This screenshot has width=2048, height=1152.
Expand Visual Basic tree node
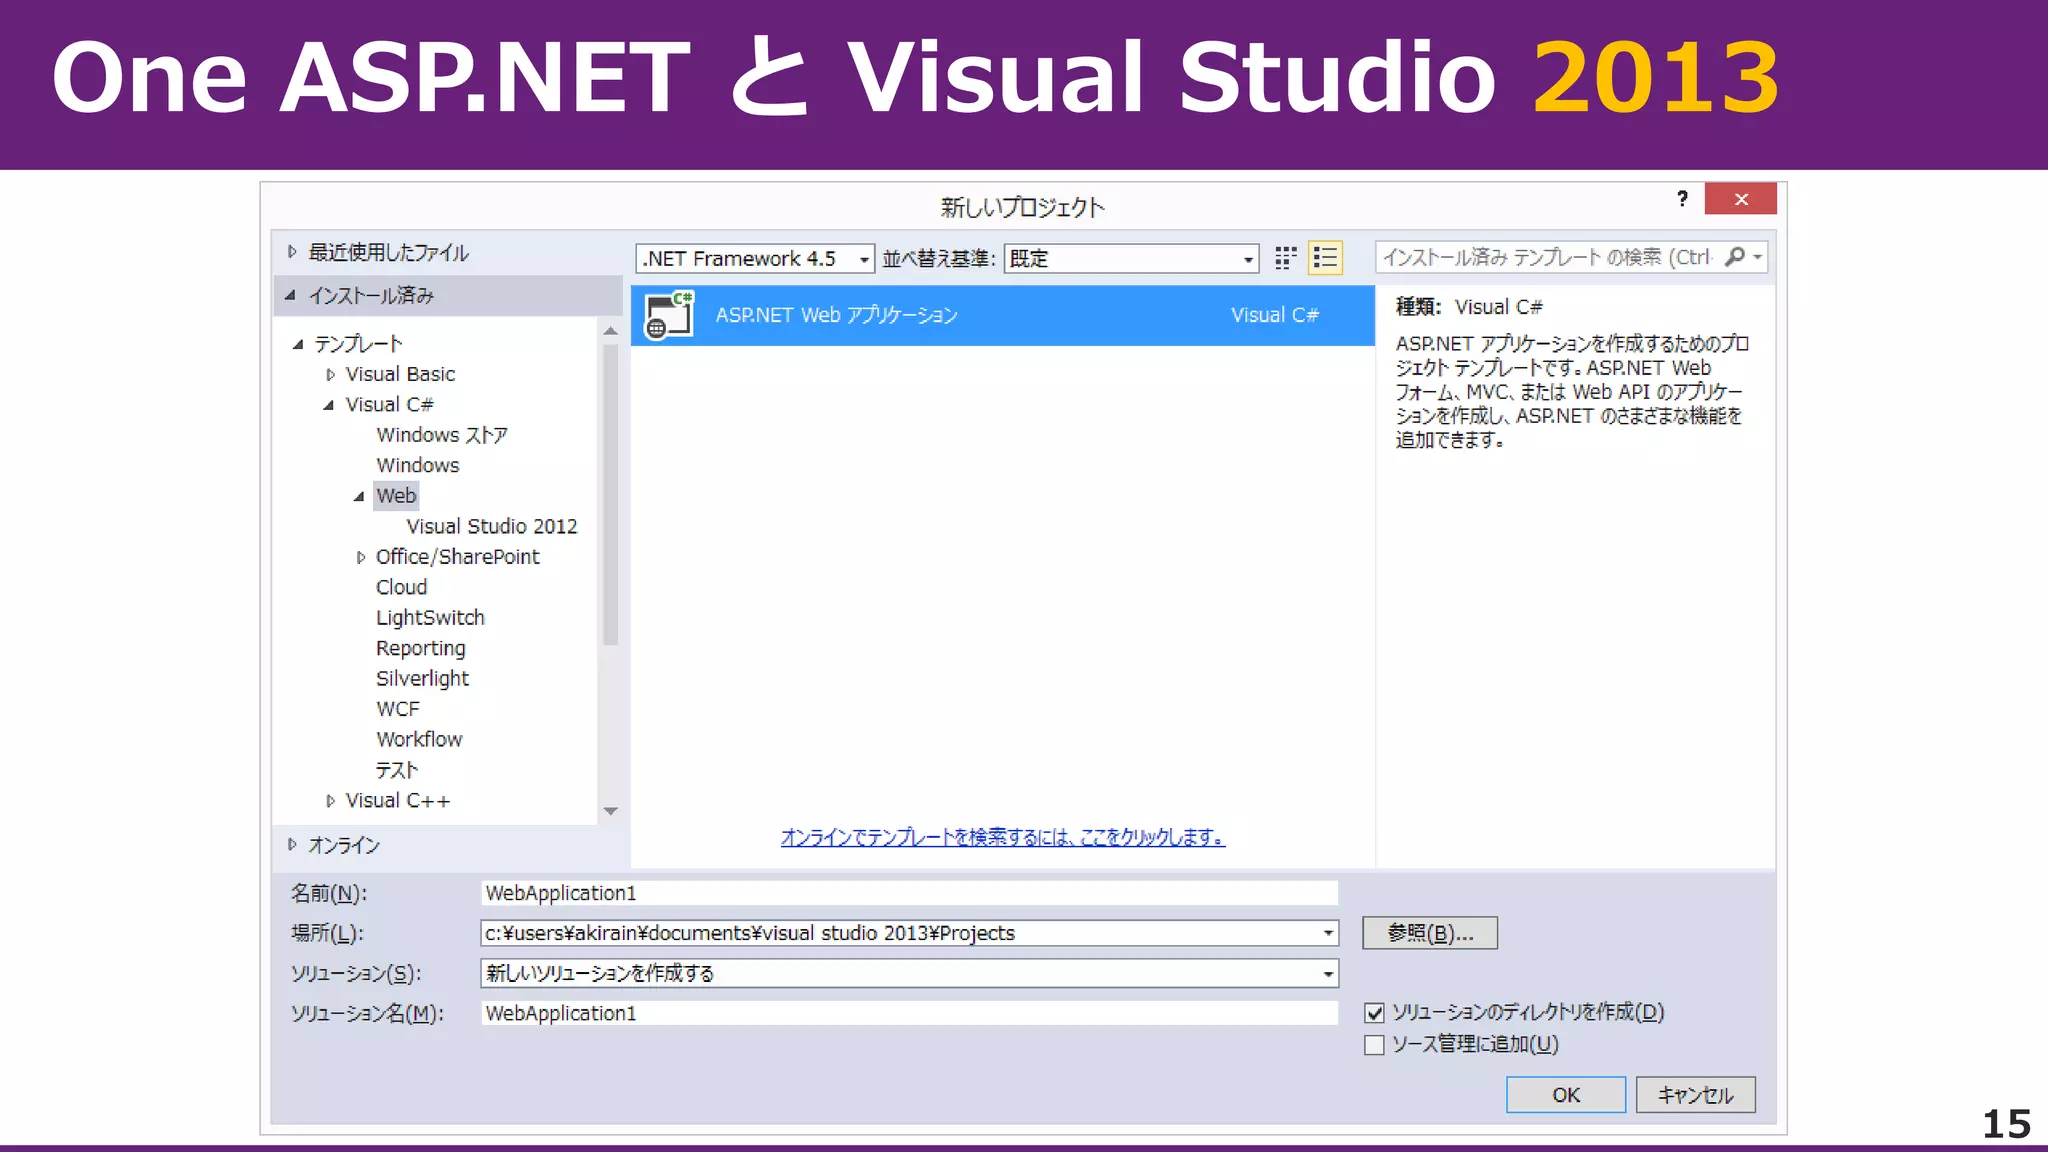click(330, 375)
